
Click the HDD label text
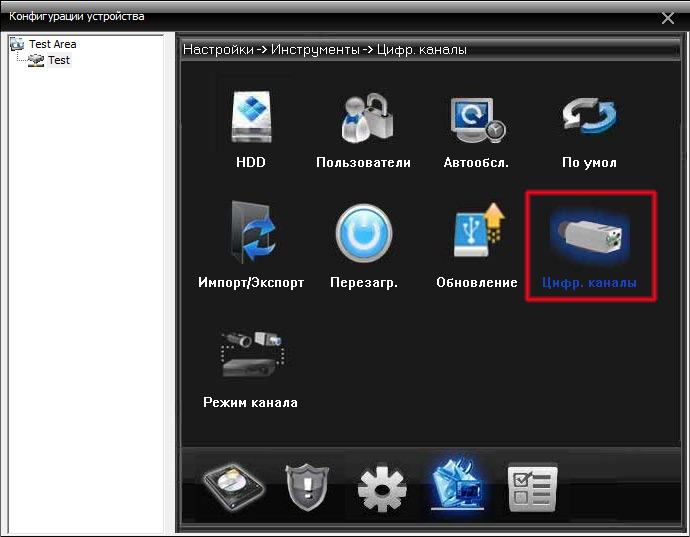pos(251,162)
